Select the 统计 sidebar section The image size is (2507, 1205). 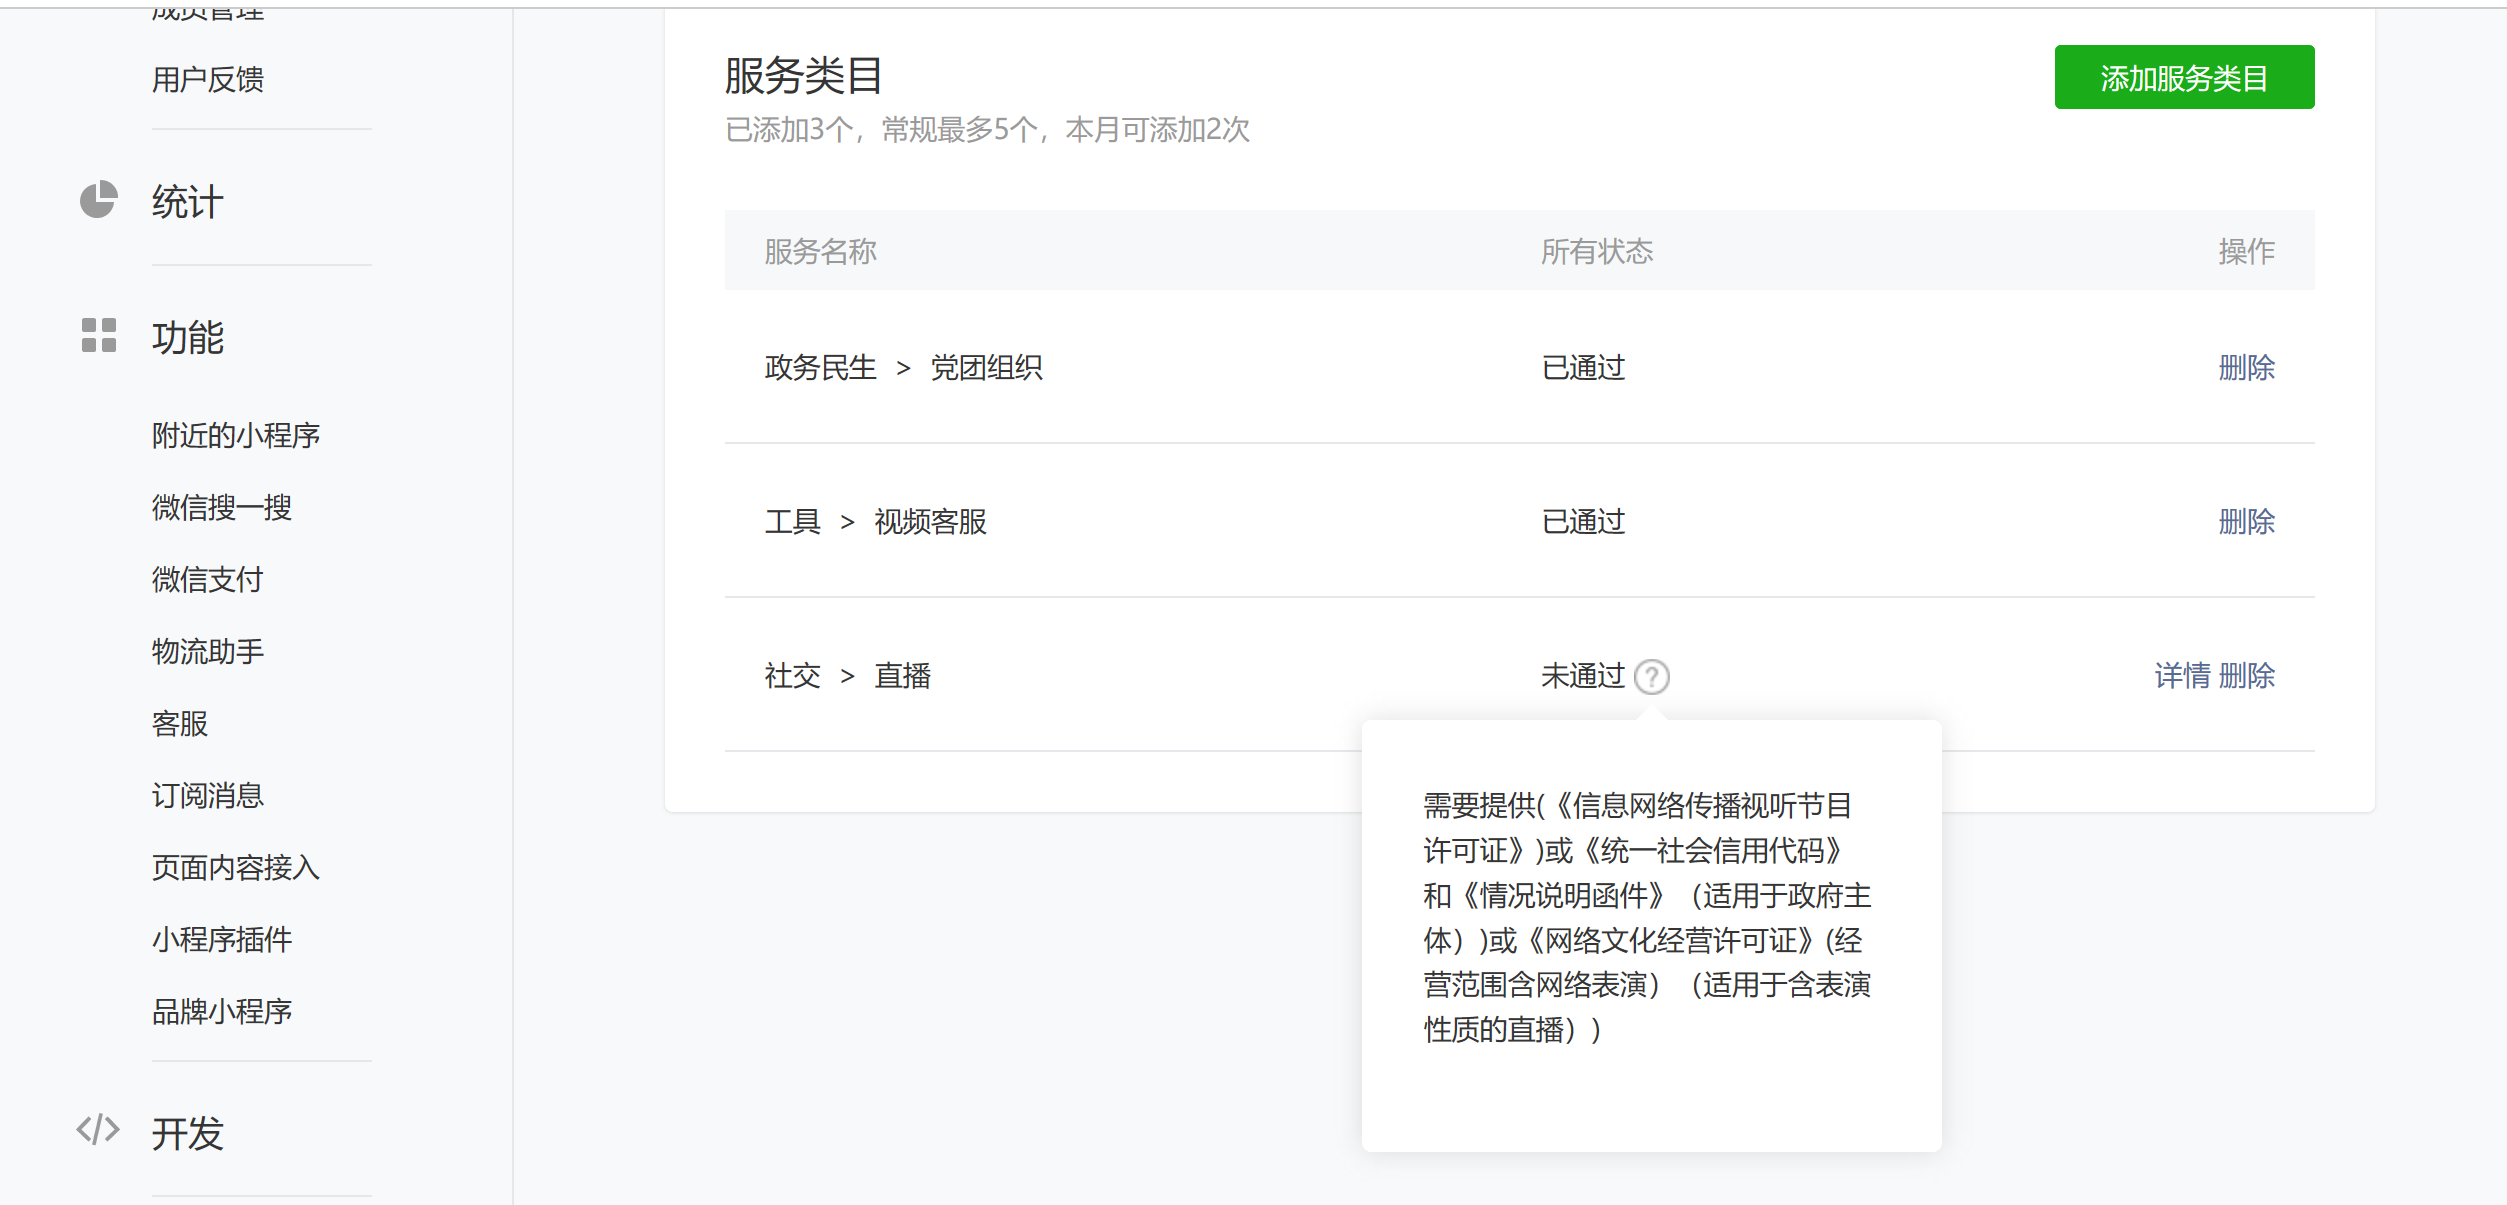point(187,202)
